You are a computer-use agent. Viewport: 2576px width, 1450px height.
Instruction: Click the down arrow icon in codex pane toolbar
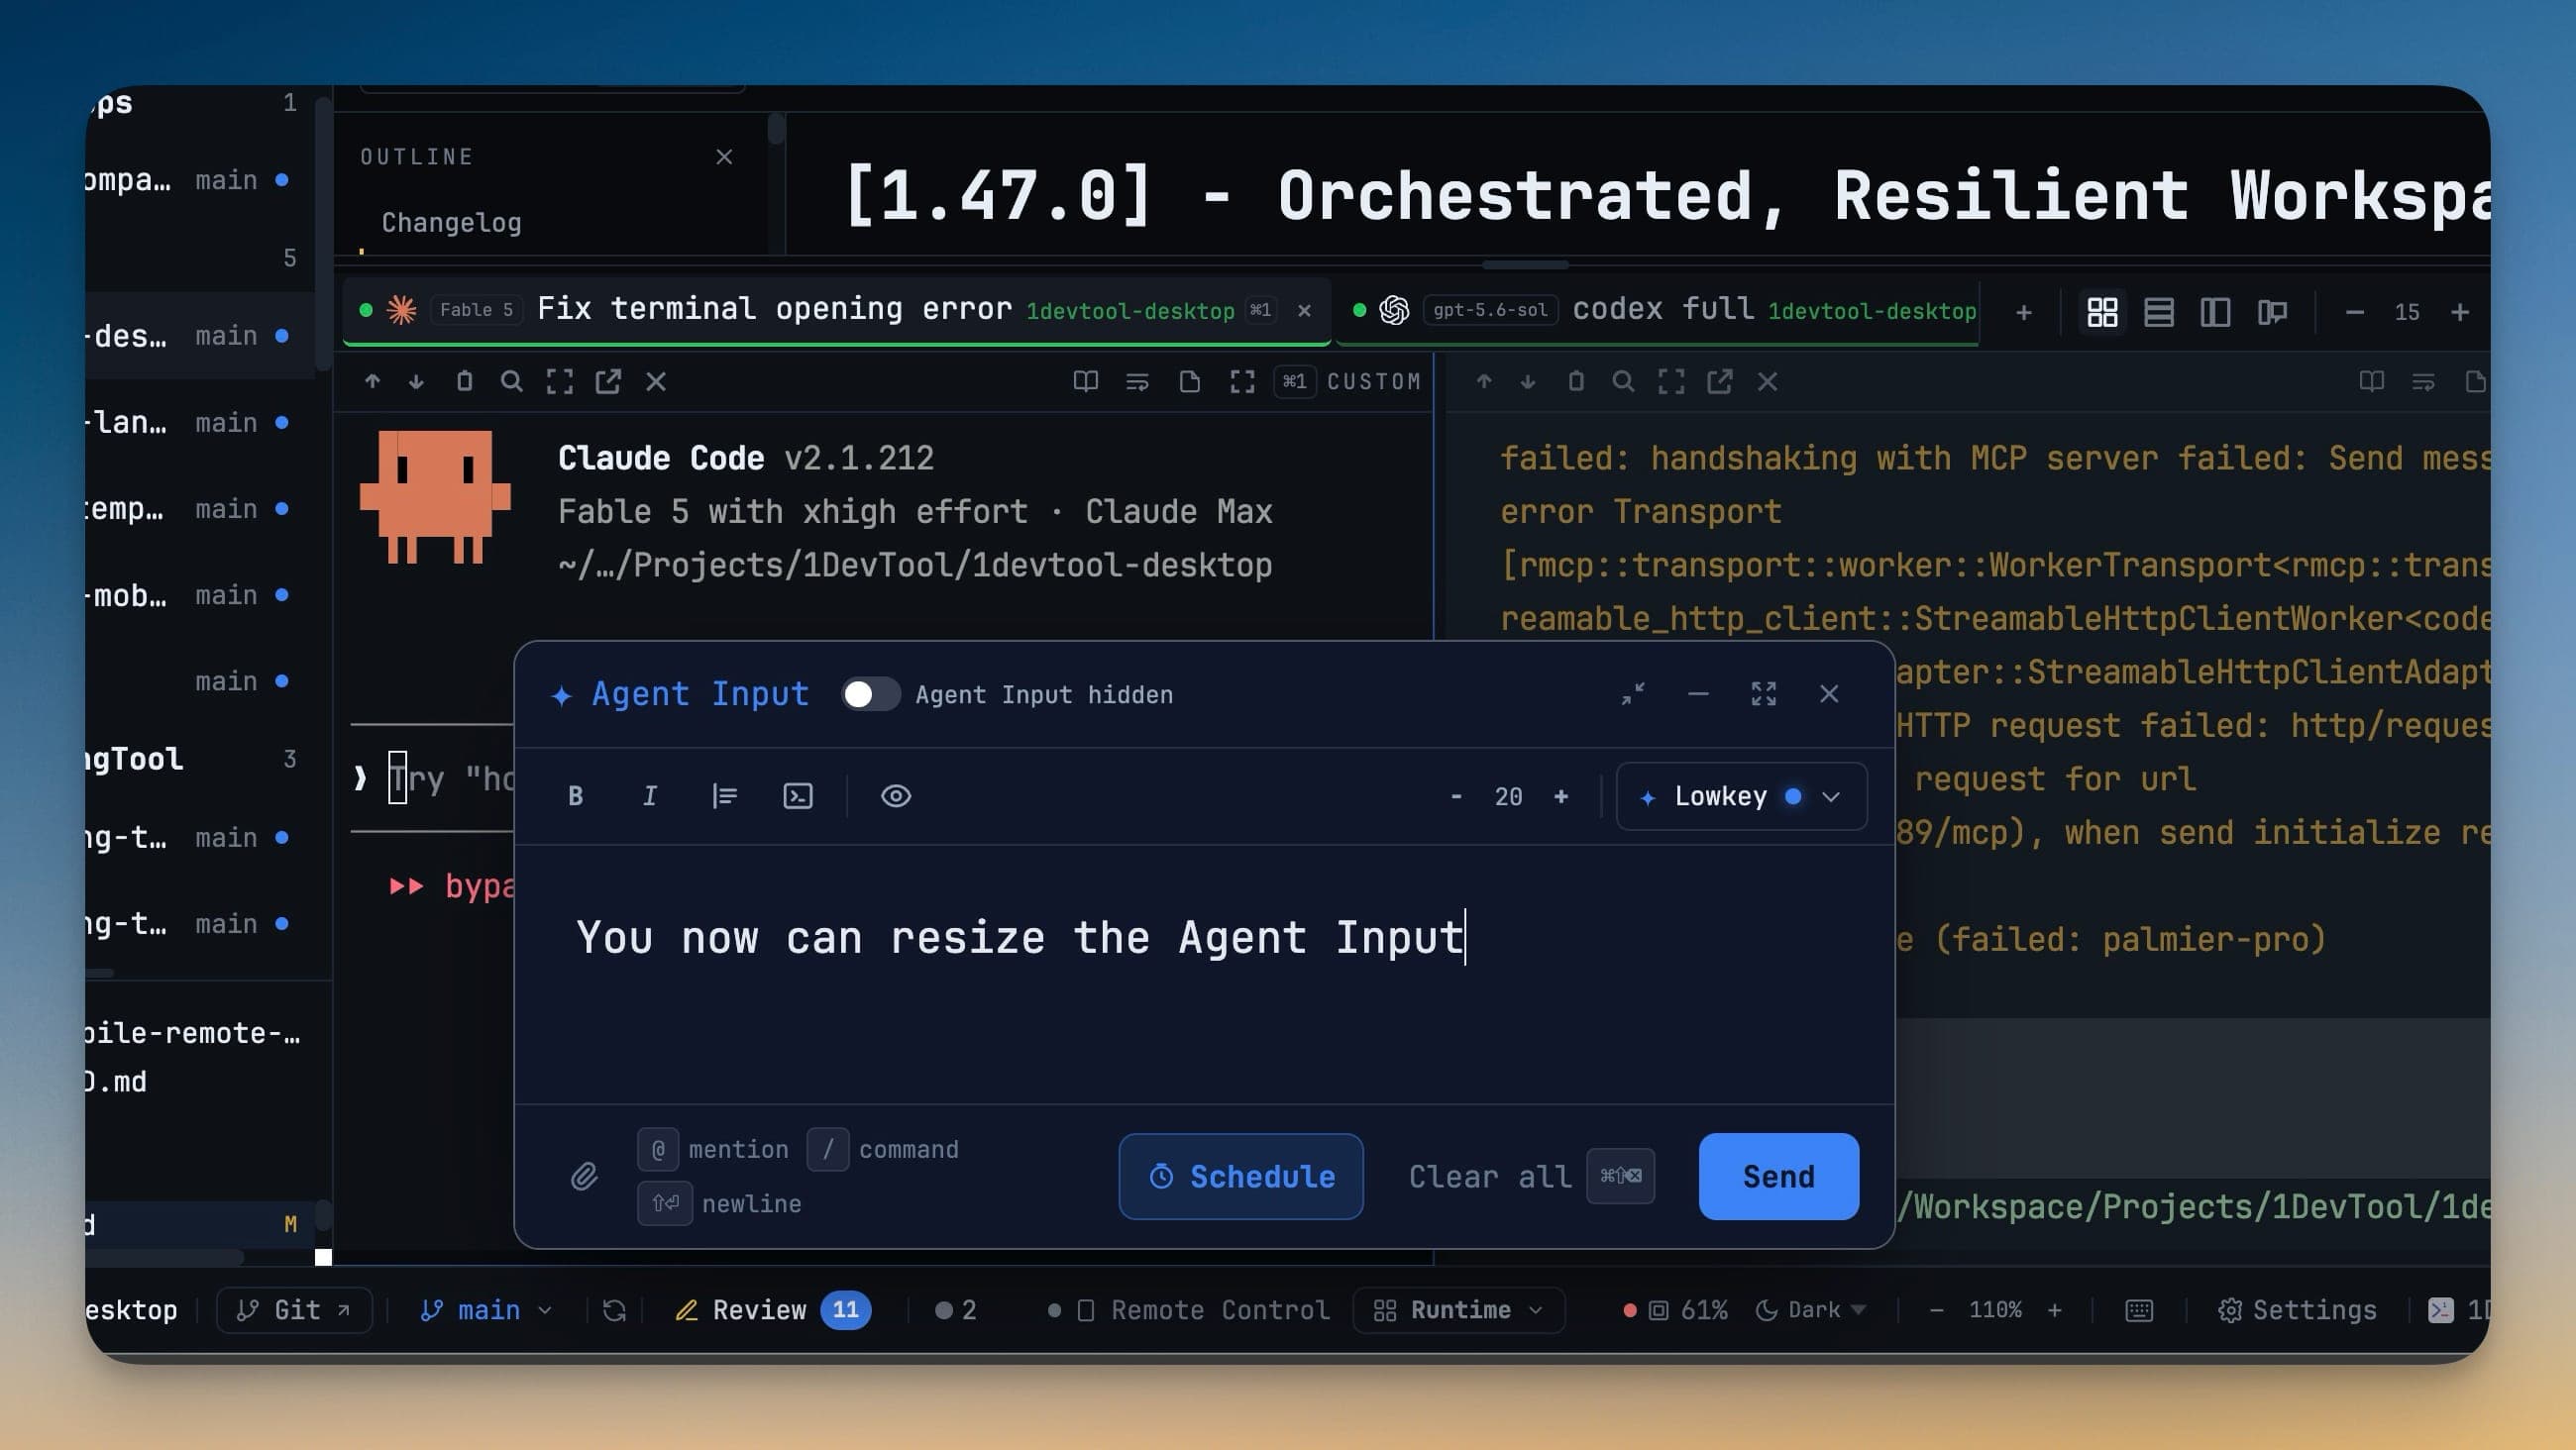[x=1528, y=381]
